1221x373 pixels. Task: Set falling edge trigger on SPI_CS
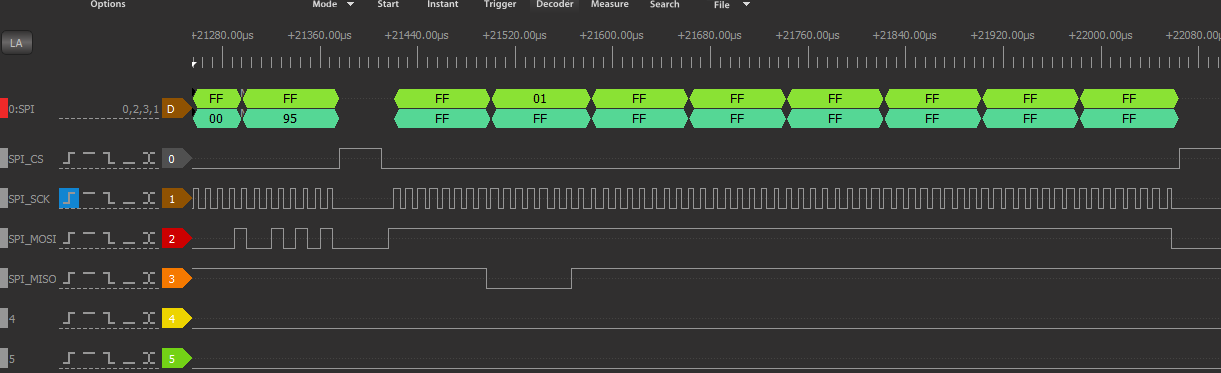[108, 159]
